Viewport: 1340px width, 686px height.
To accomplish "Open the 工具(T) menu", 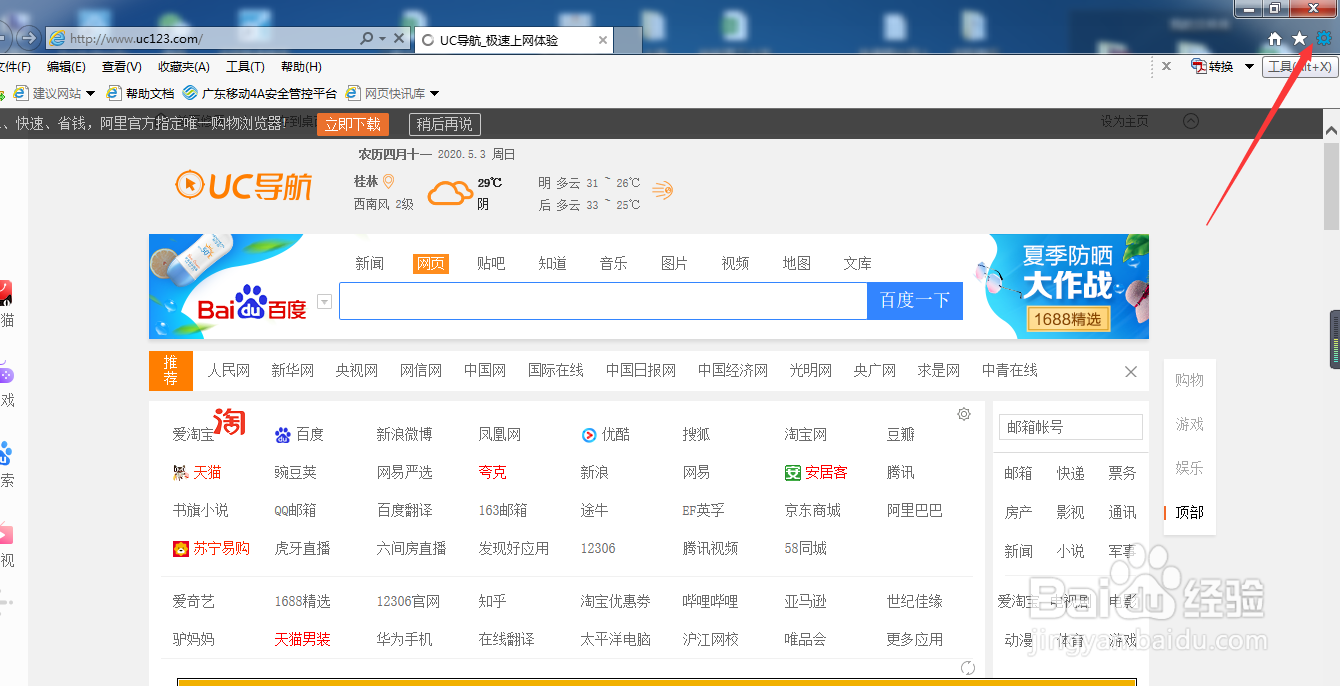I will 245,67.
